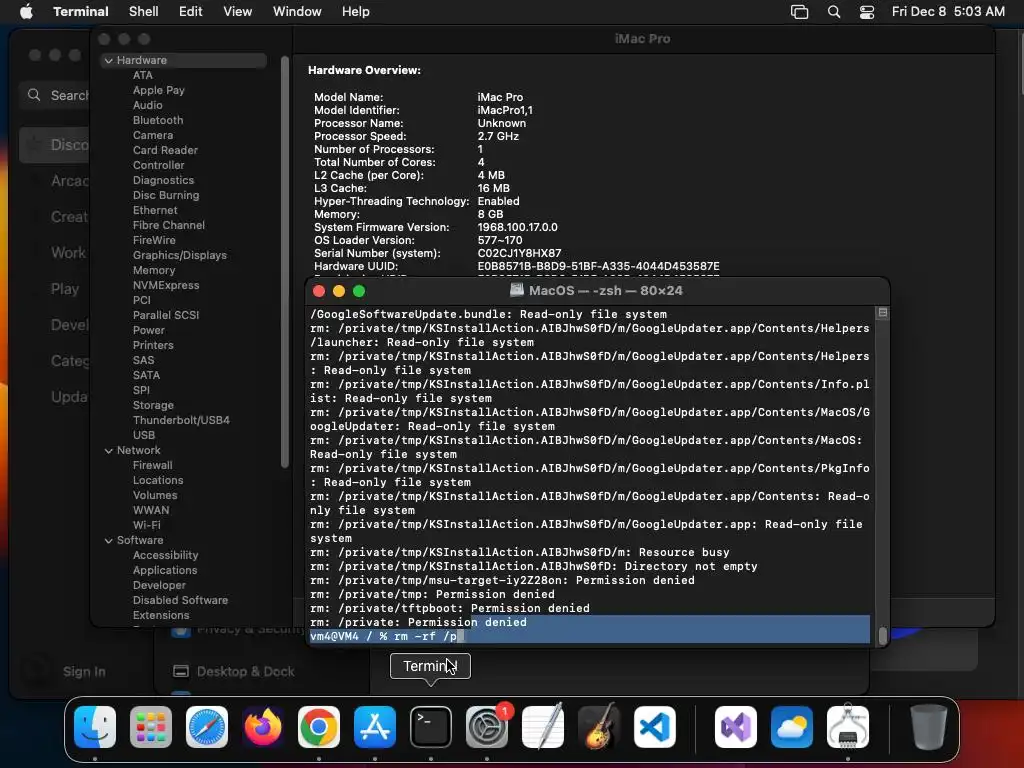The height and width of the screenshot is (768, 1024).
Task: Open the Weather app in the Dock
Action: 792,727
